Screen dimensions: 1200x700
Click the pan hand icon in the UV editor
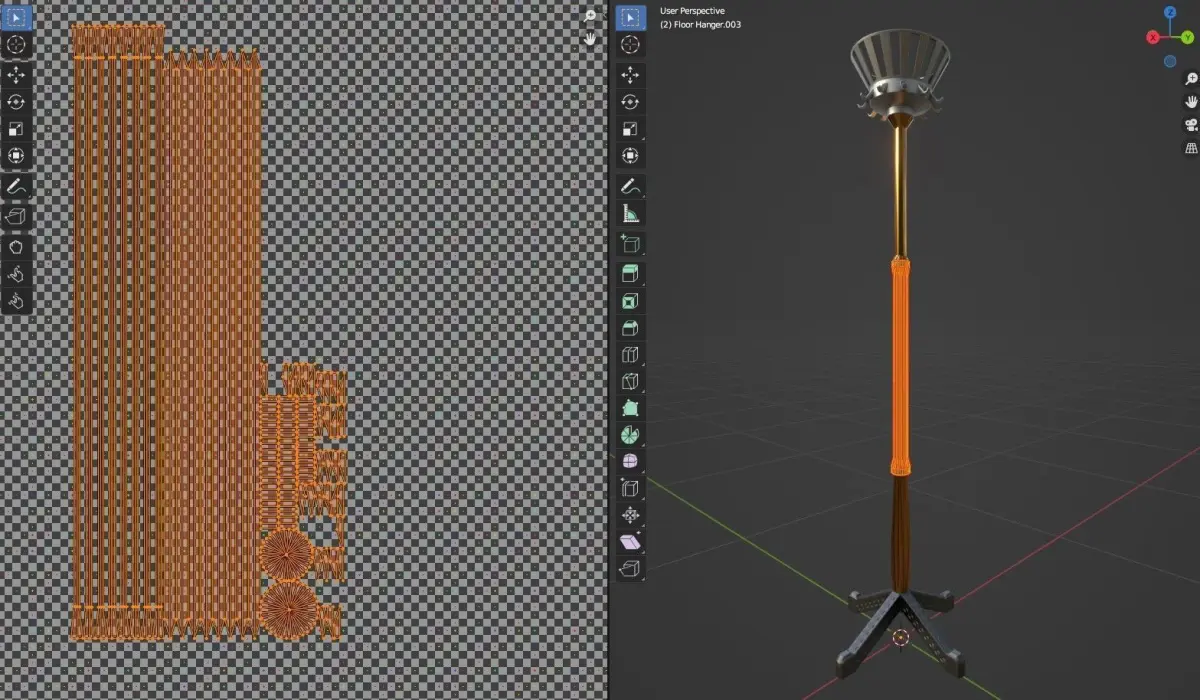[590, 38]
